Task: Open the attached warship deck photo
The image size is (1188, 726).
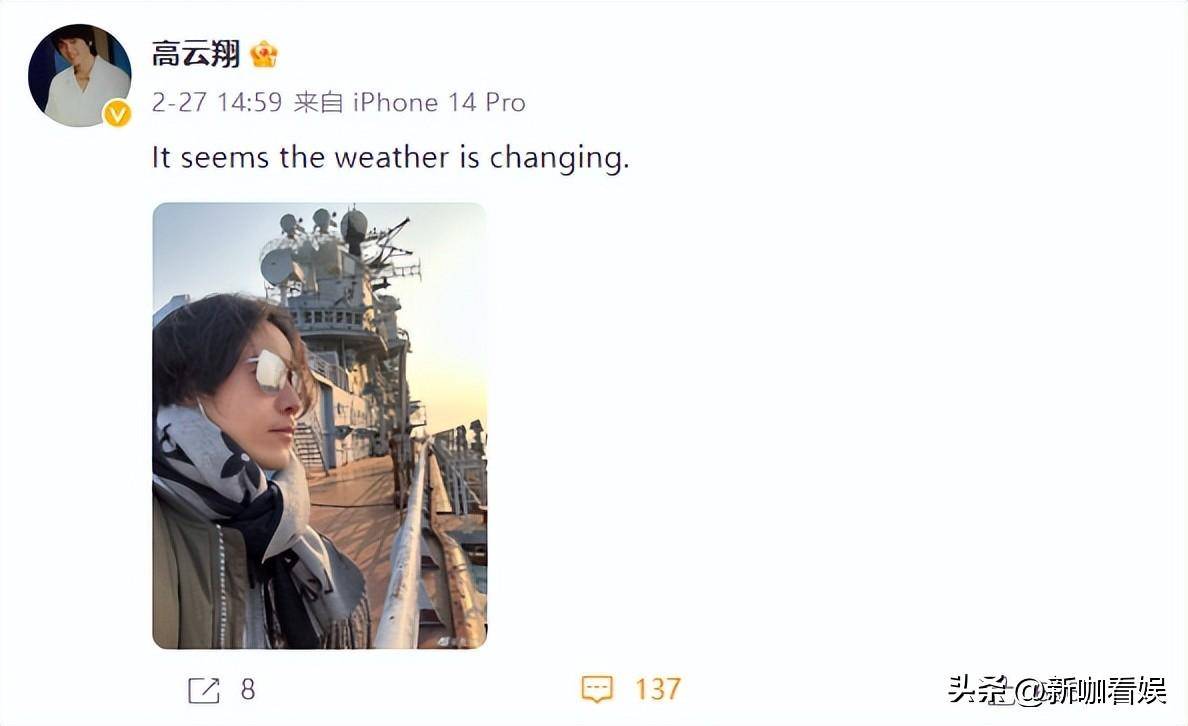Action: coord(320,425)
